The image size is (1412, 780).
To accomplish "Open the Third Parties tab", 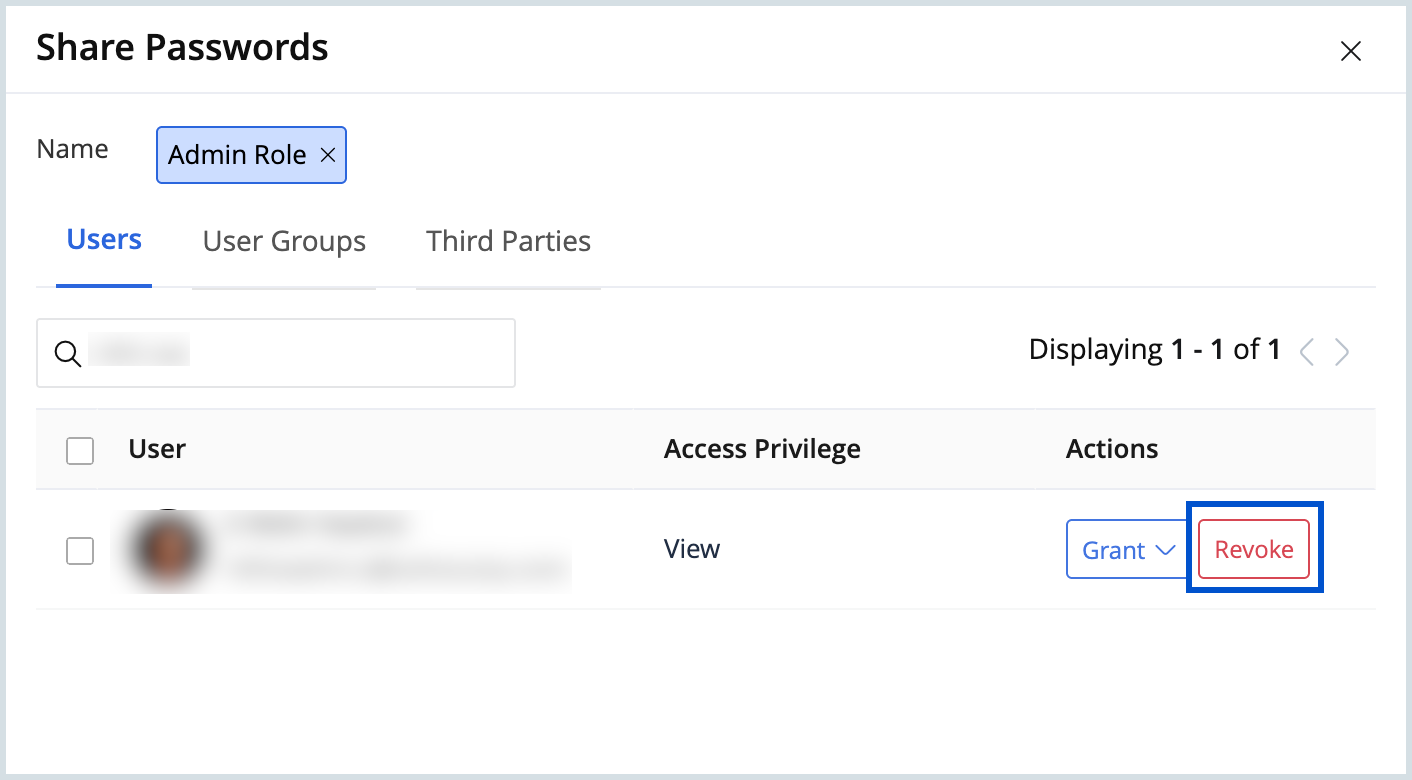I will pos(508,241).
